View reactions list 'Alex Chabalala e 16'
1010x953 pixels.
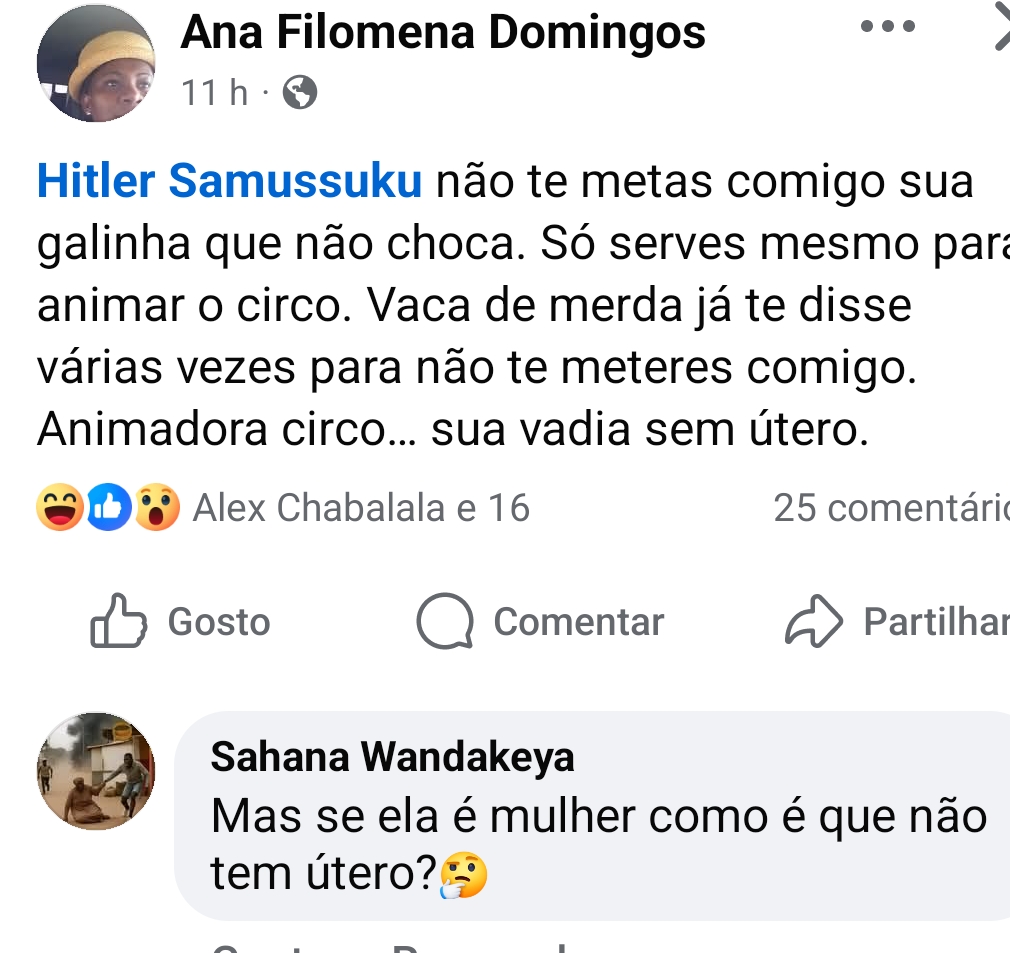[x=361, y=508]
